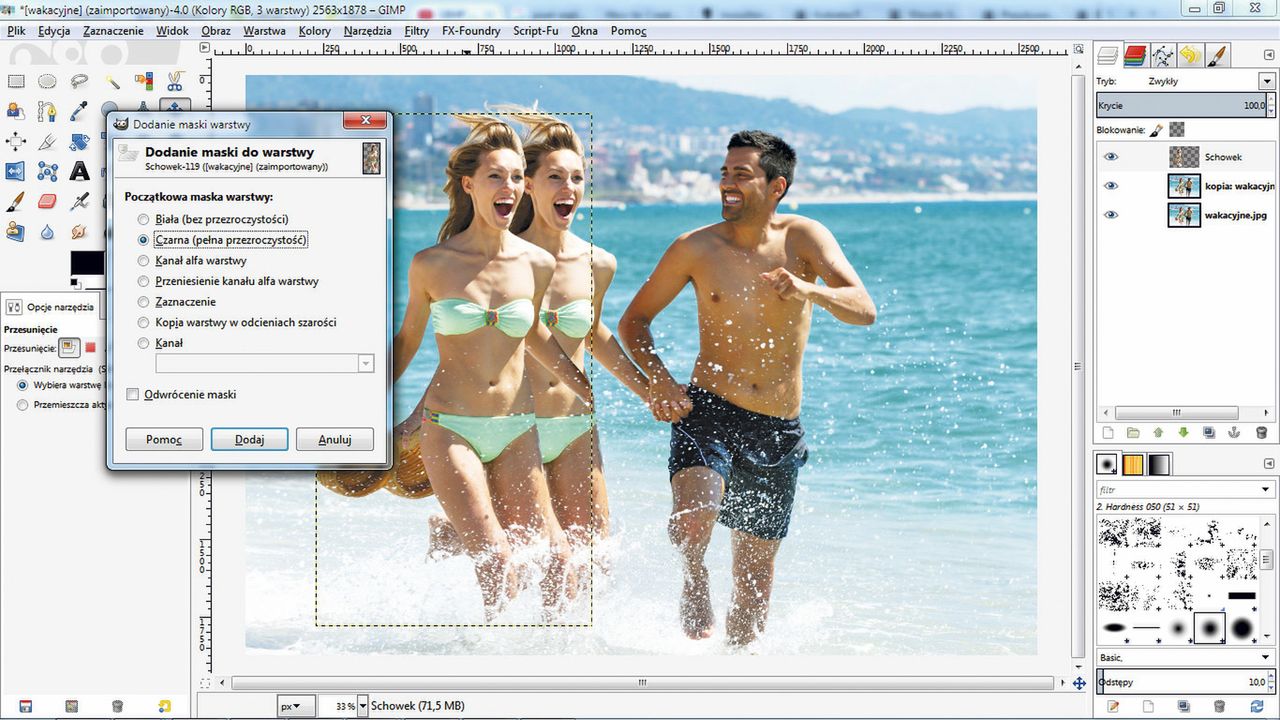Select the Cage Transform tool
1280x720 pixels.
[x=47, y=171]
